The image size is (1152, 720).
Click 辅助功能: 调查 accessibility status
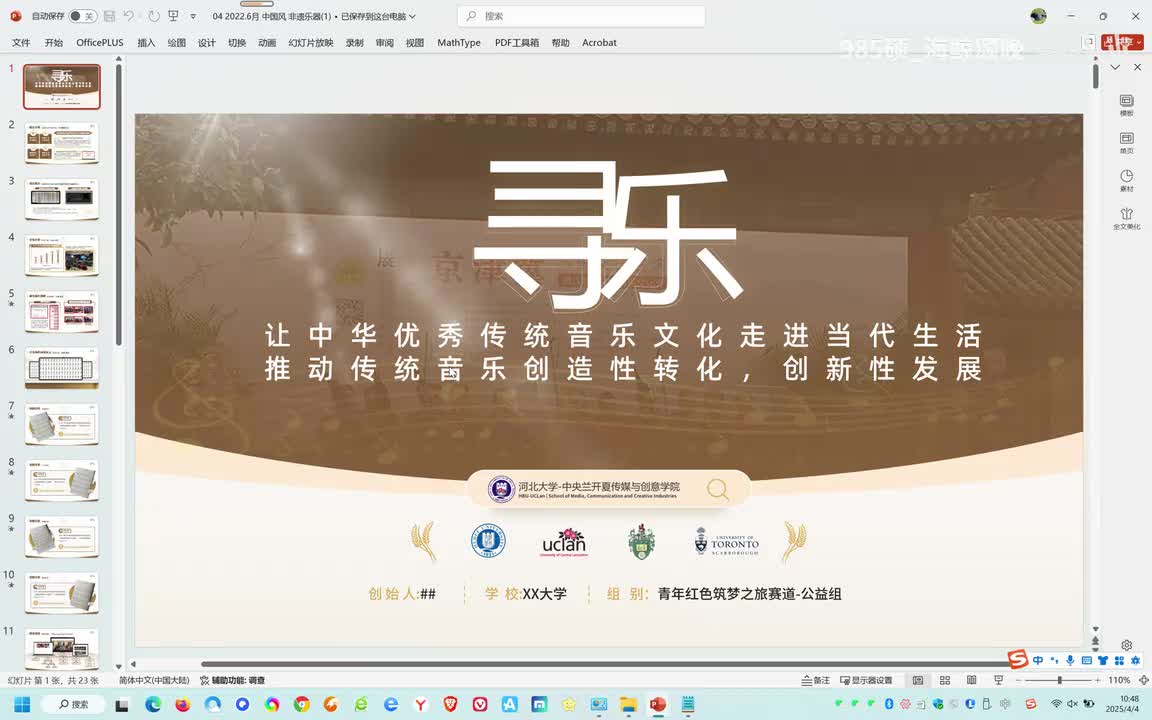pos(232,680)
